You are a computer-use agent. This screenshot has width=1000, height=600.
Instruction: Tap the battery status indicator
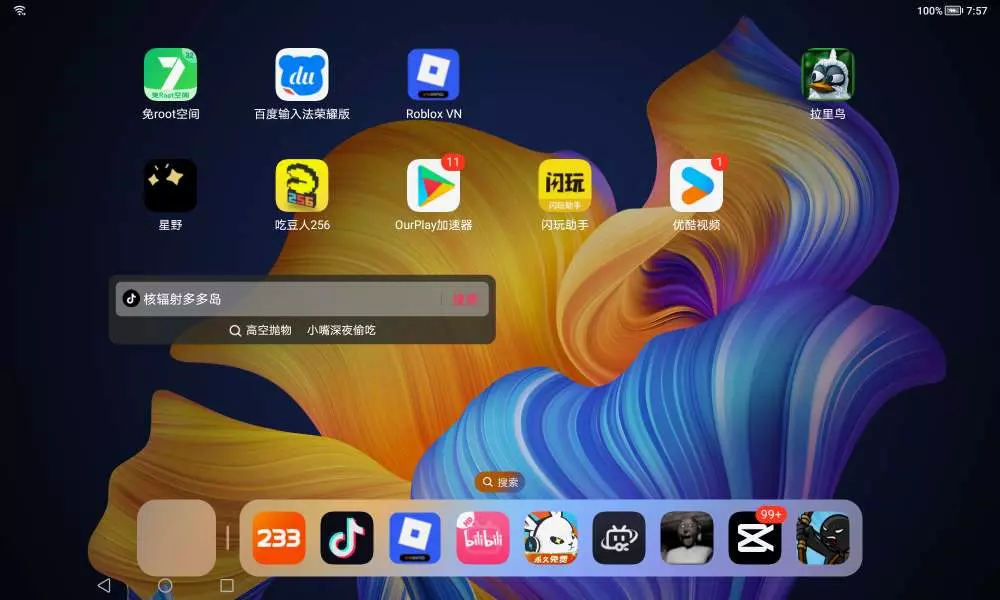tap(953, 11)
